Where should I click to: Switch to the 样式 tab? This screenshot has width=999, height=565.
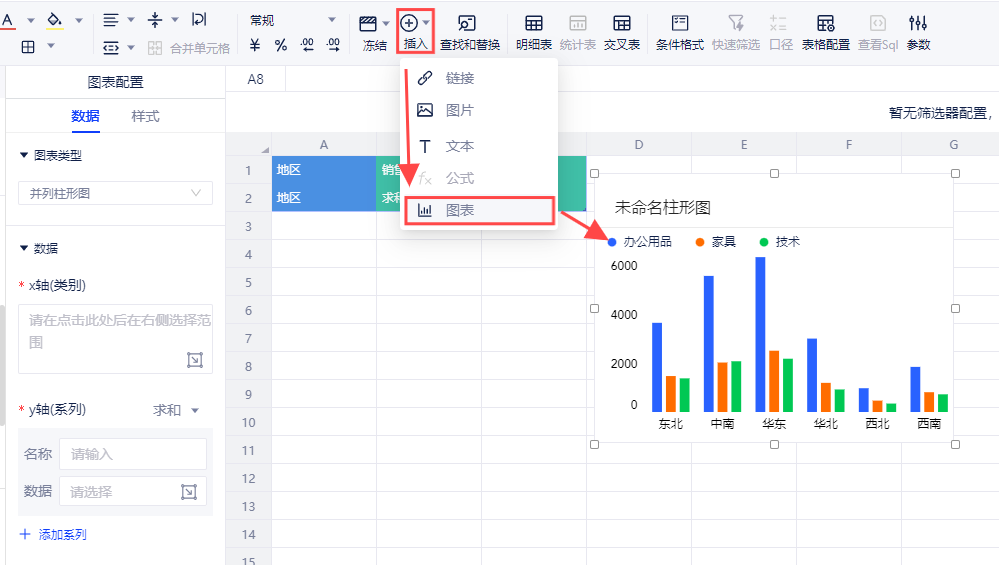pyautogui.click(x=145, y=116)
